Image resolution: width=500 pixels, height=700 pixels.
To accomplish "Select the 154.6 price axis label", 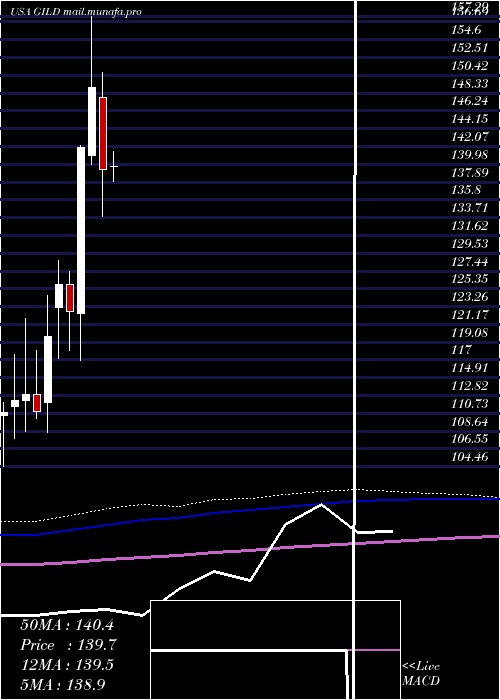I will coord(466,30).
